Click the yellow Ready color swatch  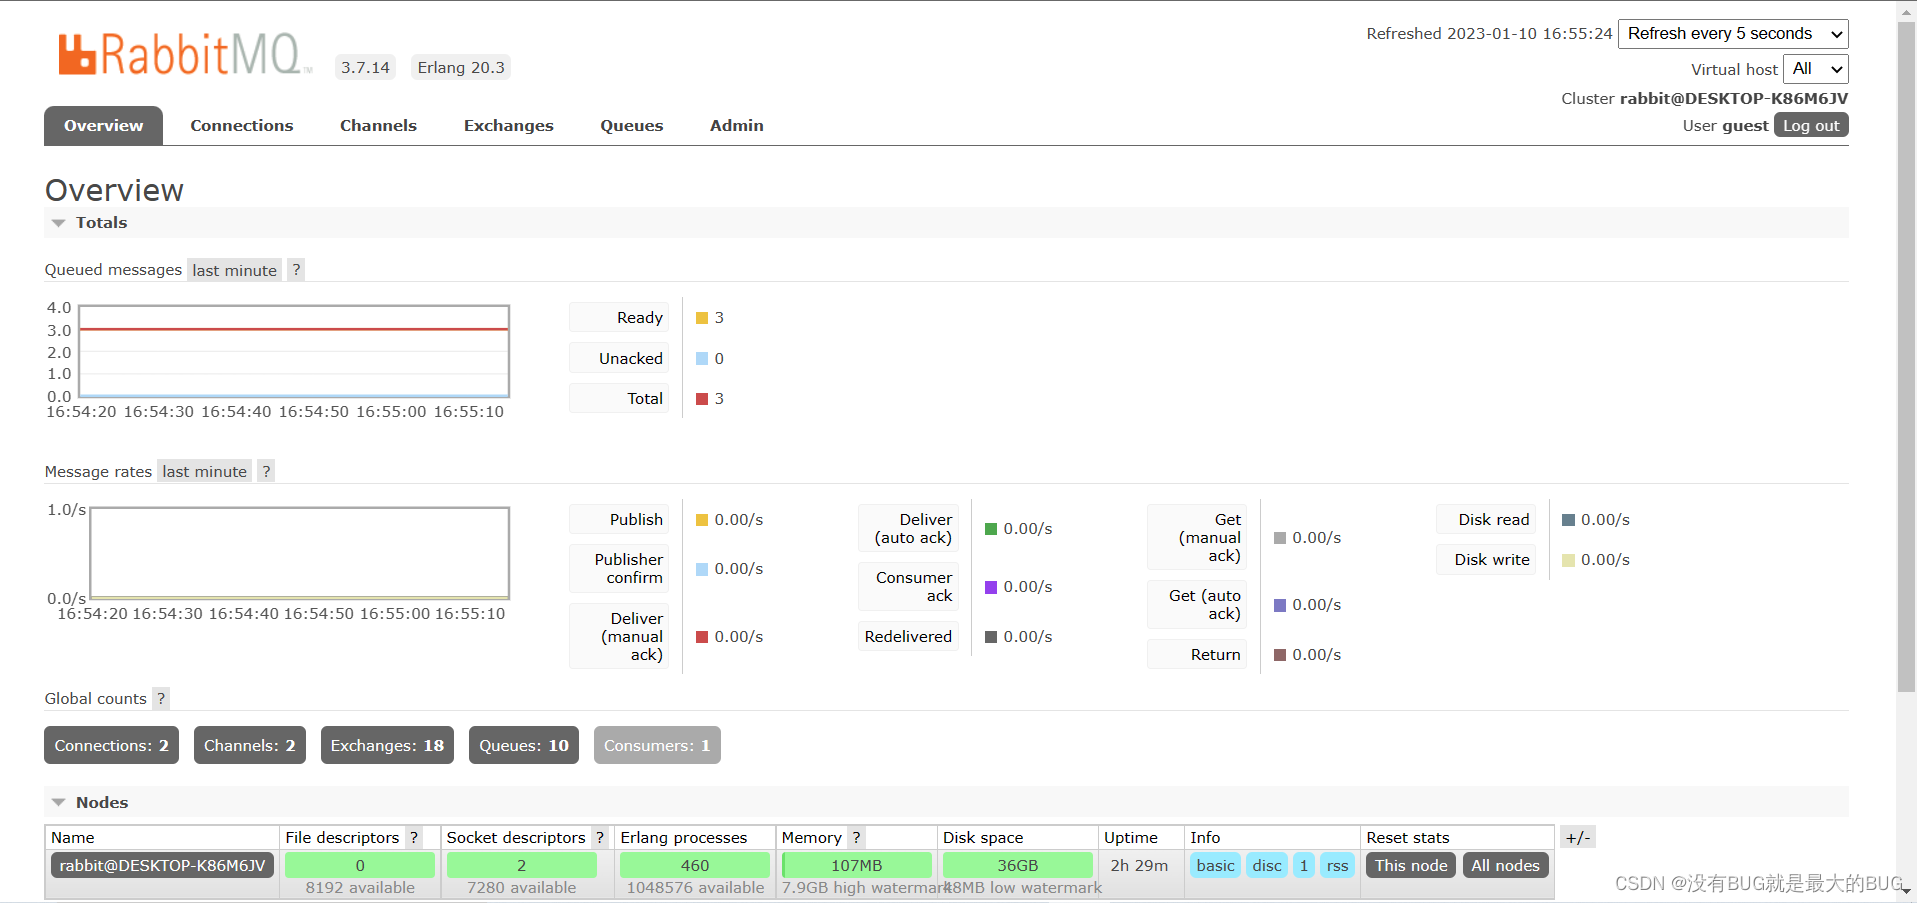[702, 318]
